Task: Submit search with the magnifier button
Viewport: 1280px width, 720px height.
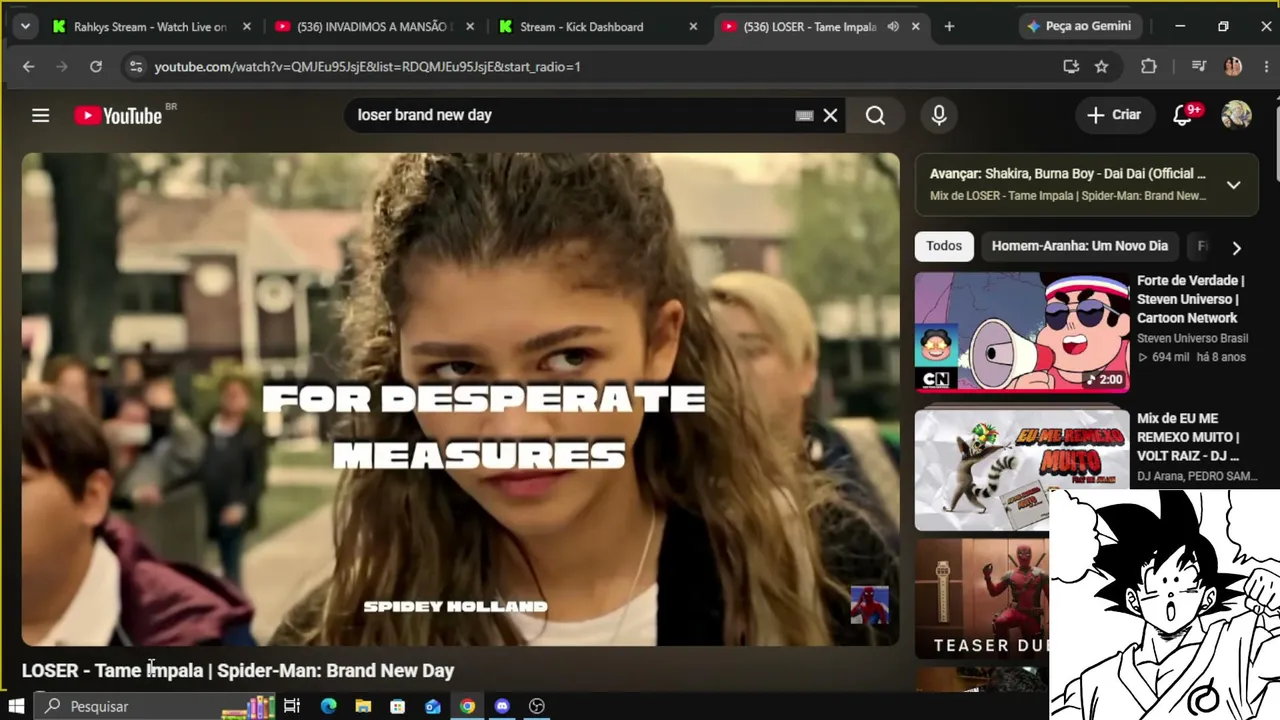Action: (875, 115)
